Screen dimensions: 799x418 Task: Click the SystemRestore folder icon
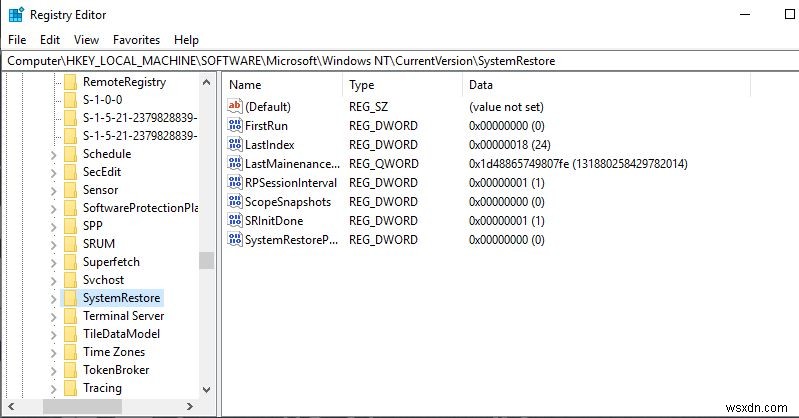pyautogui.click(x=70, y=298)
